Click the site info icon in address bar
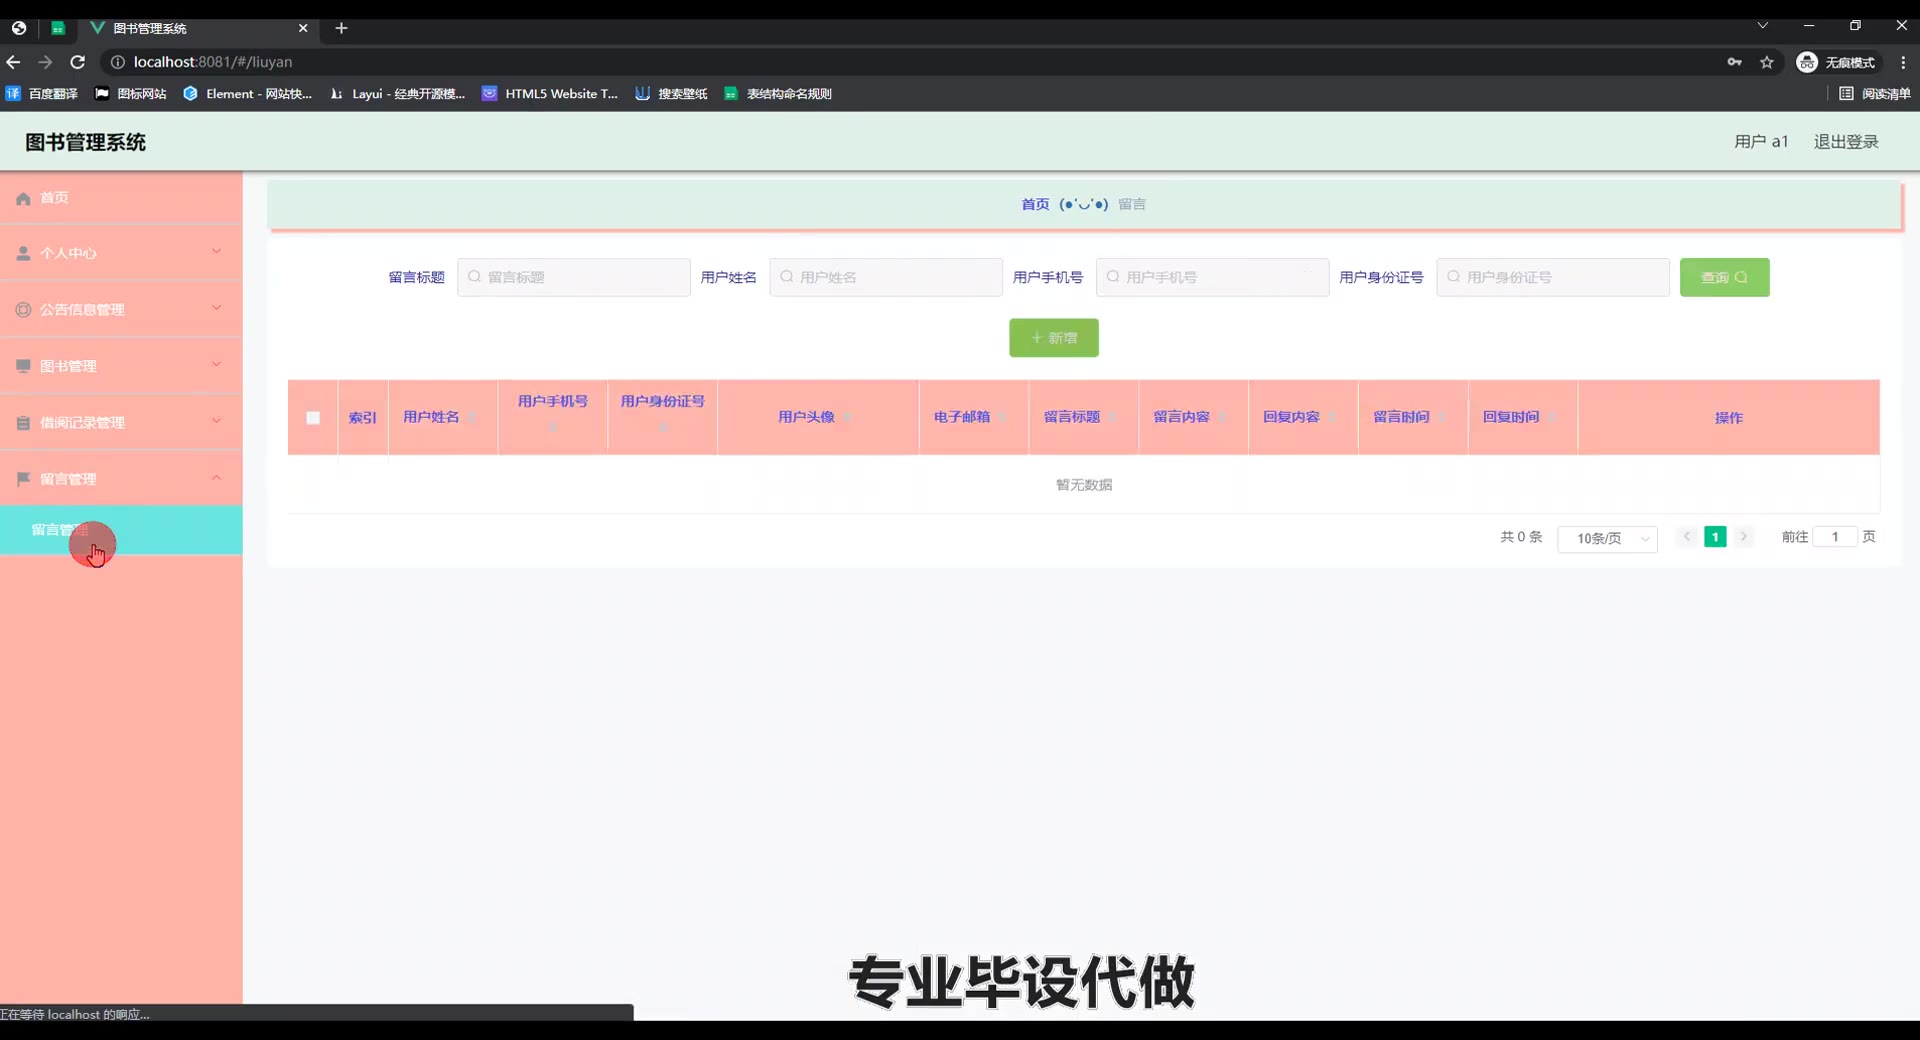1920x1040 pixels. coord(117,62)
